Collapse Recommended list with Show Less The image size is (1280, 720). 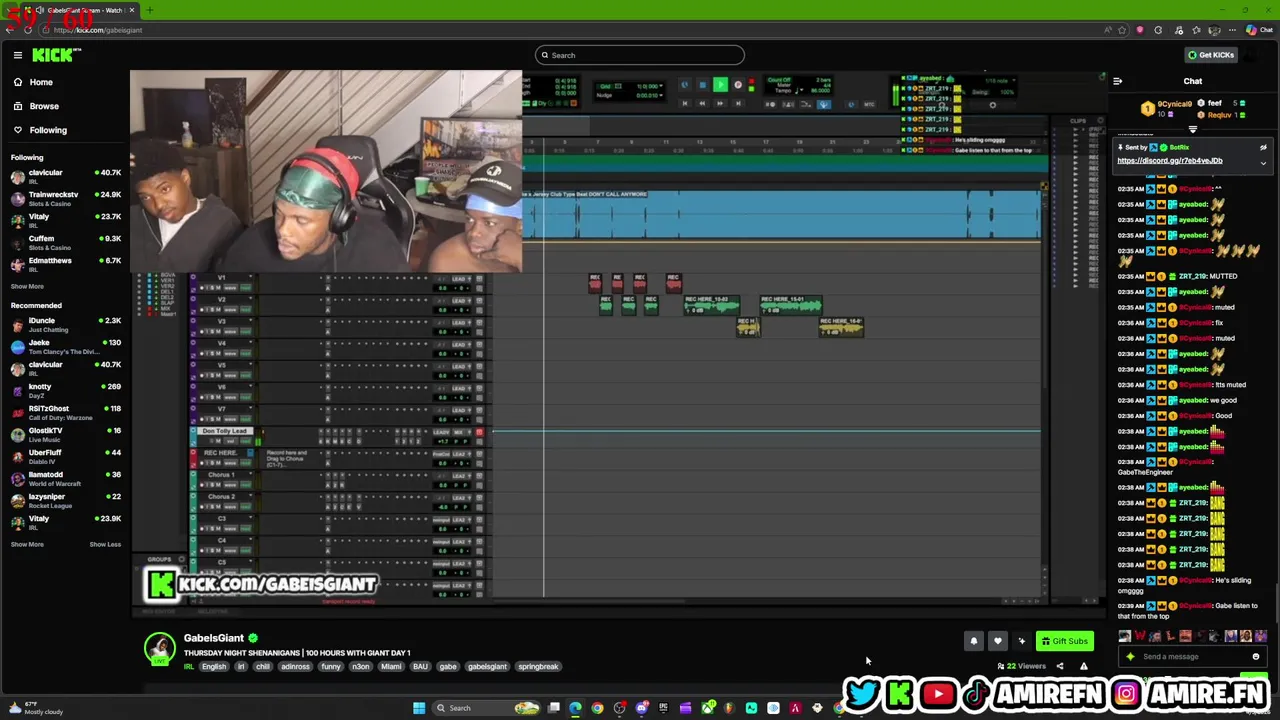[x=105, y=544]
